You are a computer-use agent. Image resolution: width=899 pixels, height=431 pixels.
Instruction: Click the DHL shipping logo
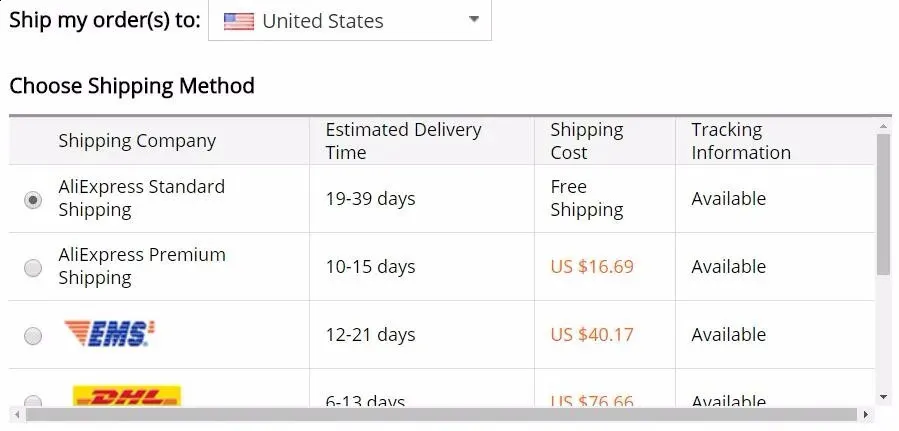point(126,397)
